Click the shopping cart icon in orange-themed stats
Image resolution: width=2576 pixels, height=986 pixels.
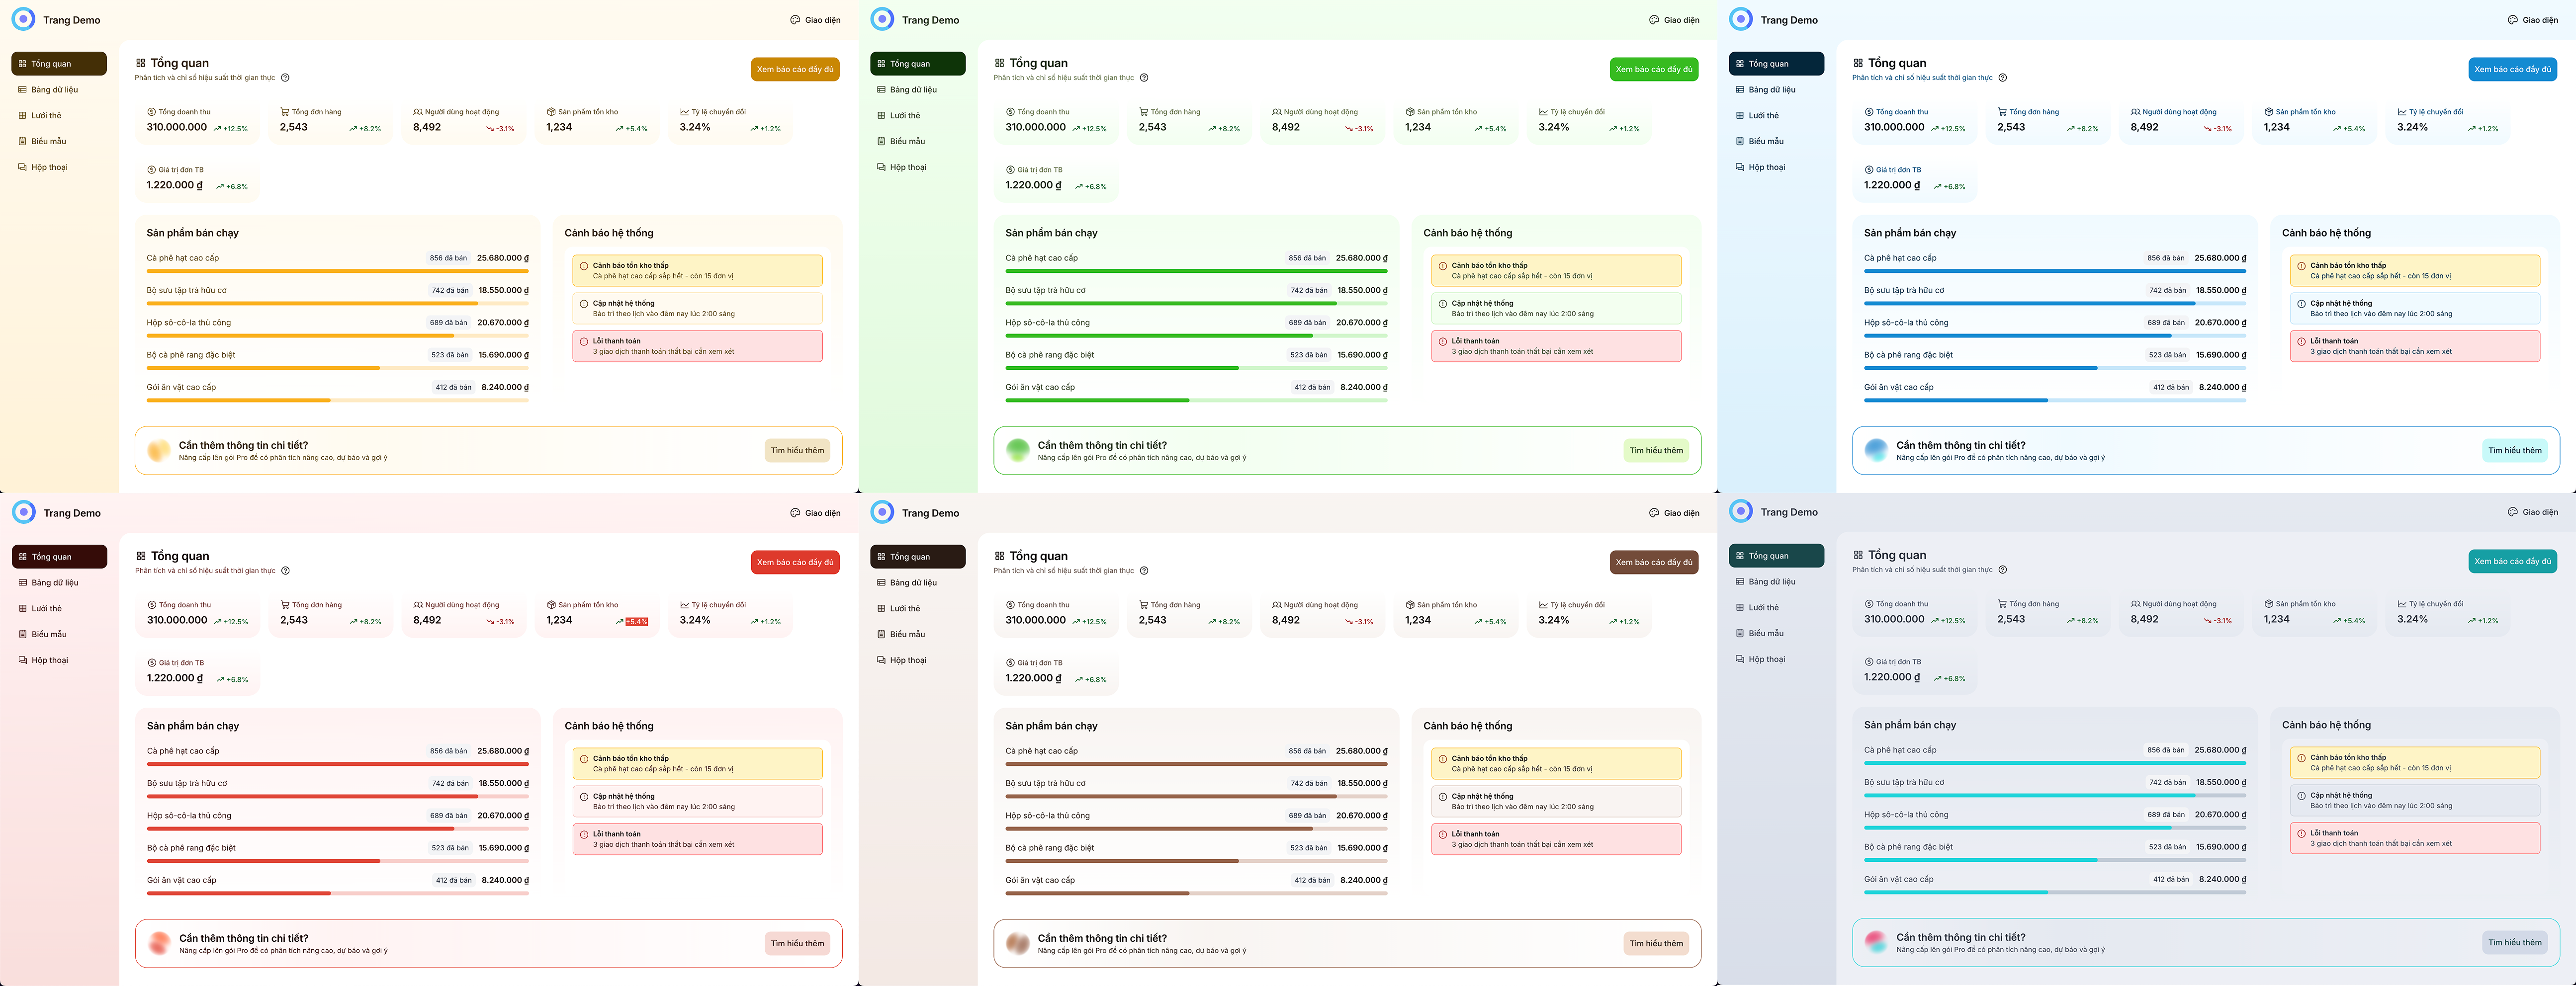point(285,112)
